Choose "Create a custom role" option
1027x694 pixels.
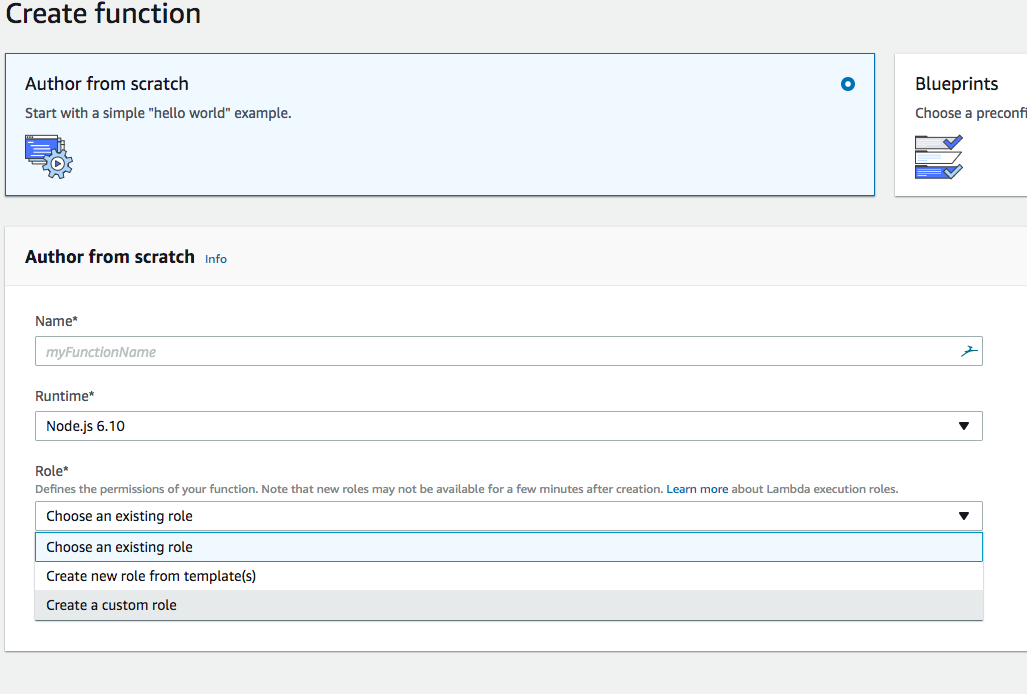[112, 605]
